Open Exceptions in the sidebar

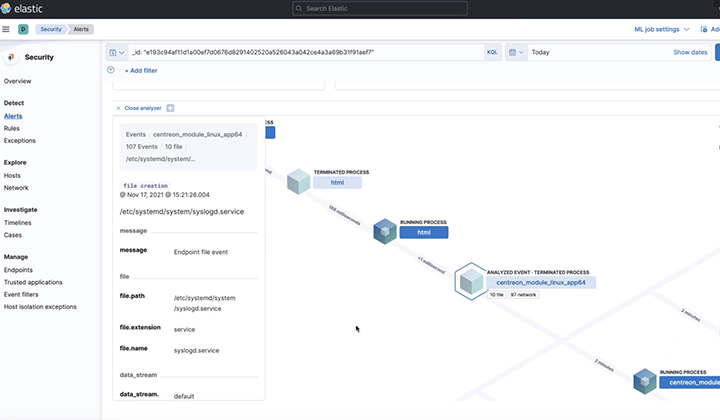click(19, 141)
